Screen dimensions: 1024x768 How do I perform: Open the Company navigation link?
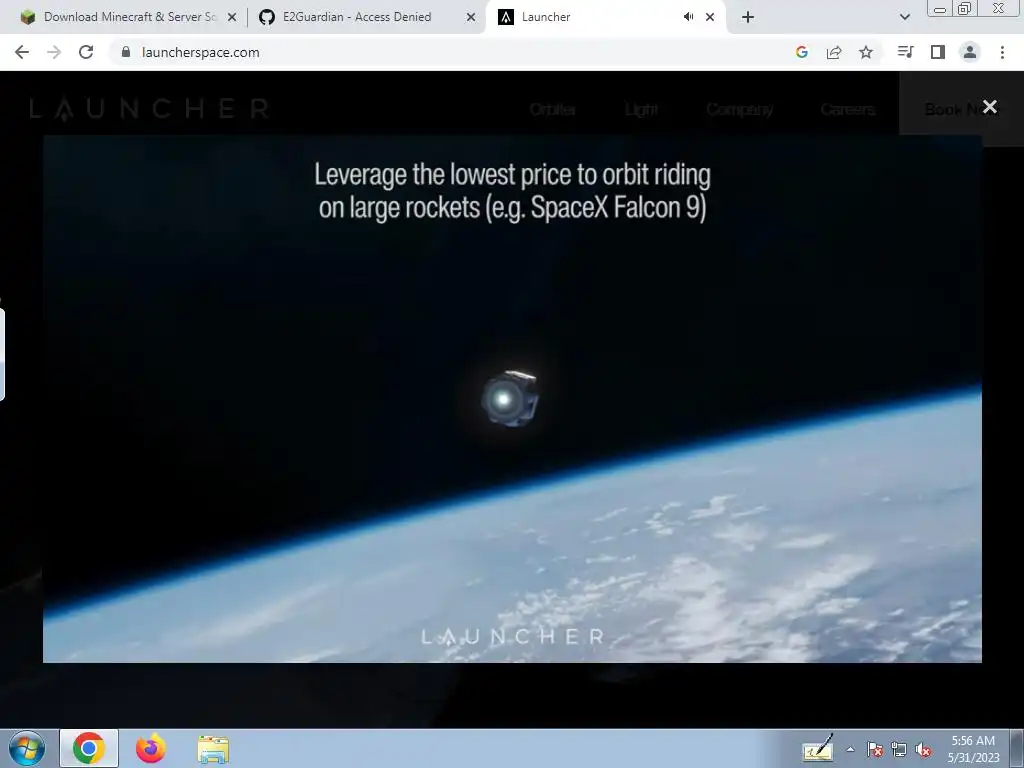click(x=739, y=109)
